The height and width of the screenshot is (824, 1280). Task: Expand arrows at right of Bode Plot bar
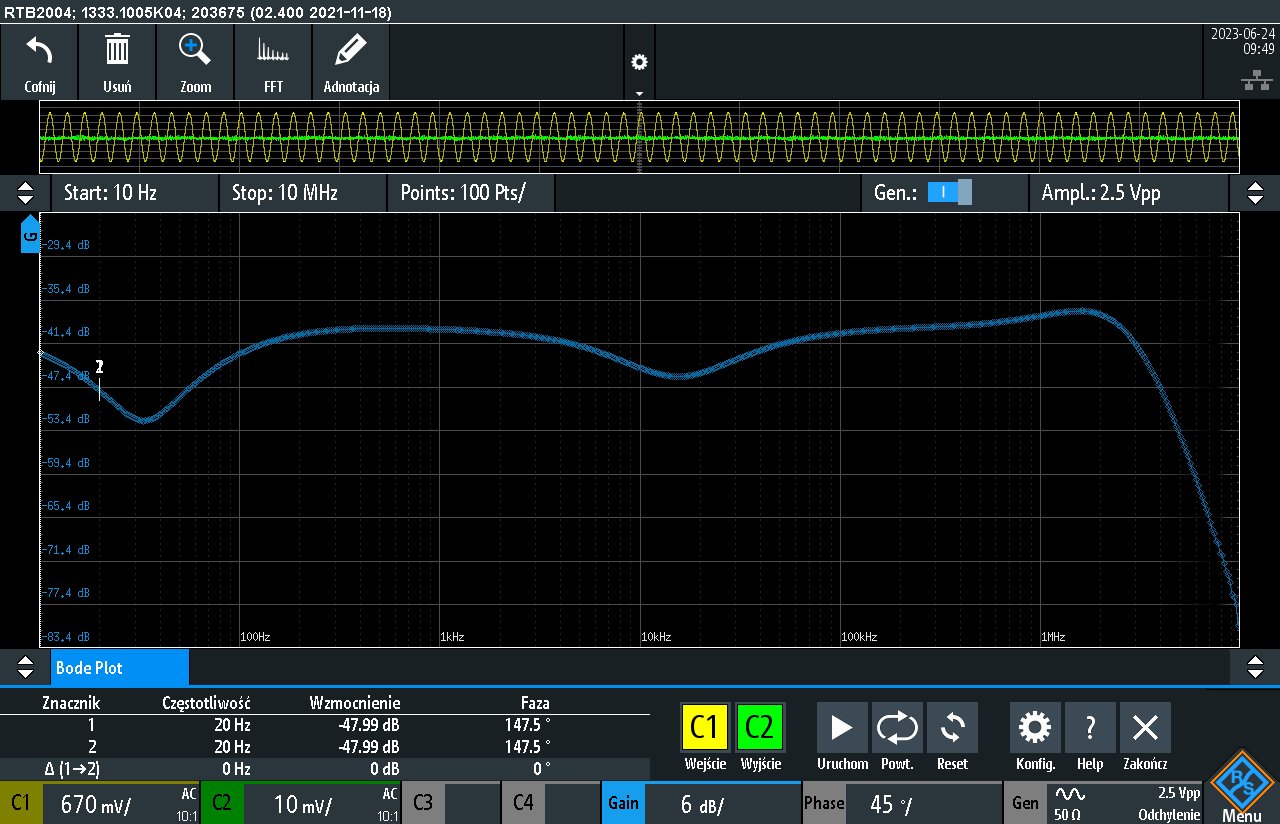point(1254,666)
